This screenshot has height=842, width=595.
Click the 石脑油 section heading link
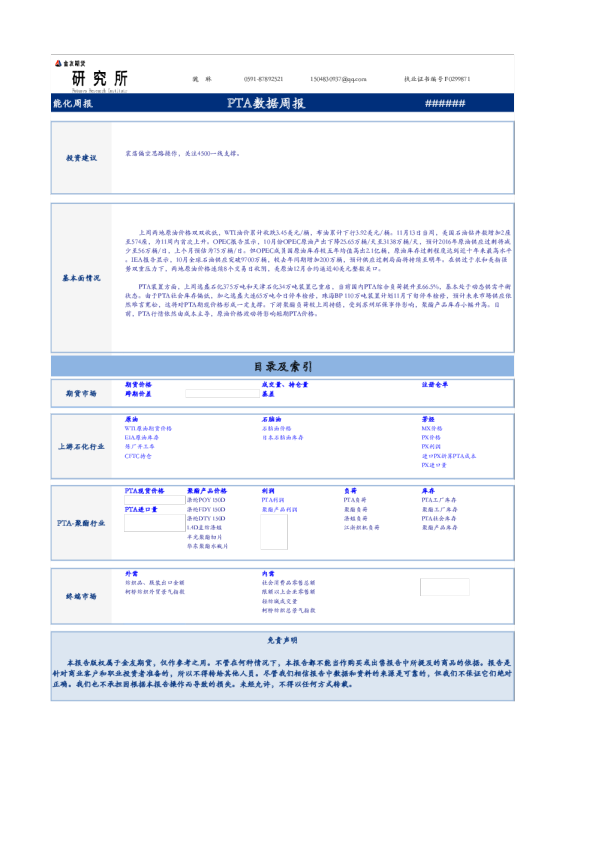coord(271,419)
